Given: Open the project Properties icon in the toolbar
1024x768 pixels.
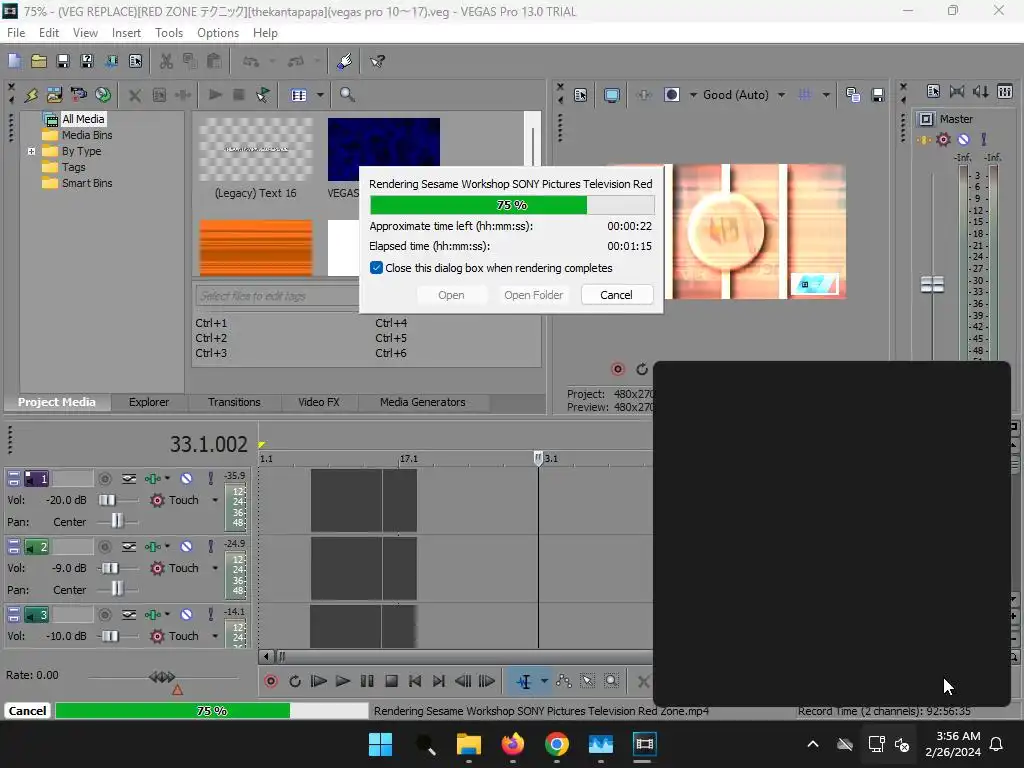Looking at the screenshot, I should click(x=135, y=61).
